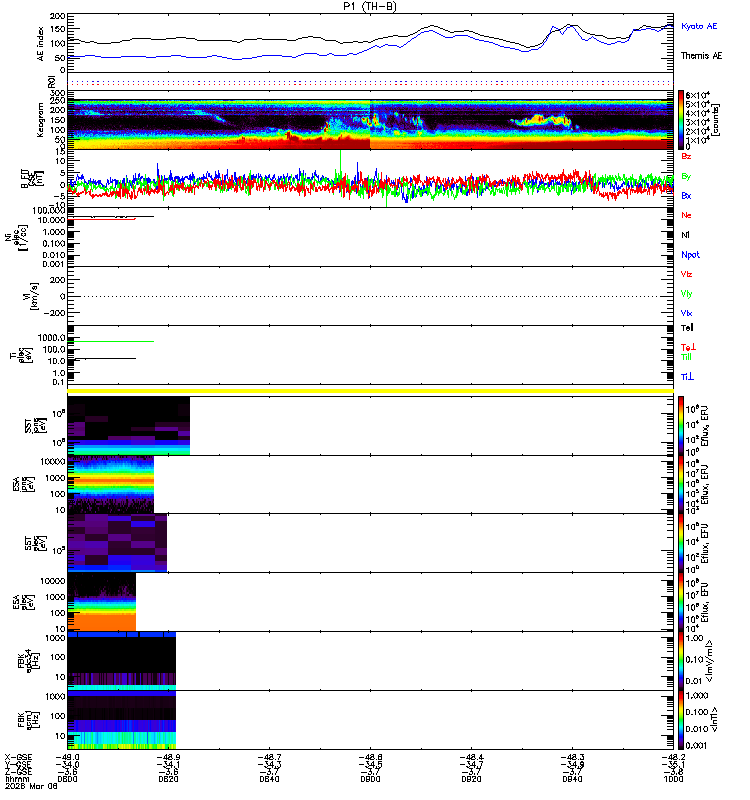Click the yellow horizontal status bar
Image resolution: width=750 pixels, height=800 pixels.
coord(370,391)
